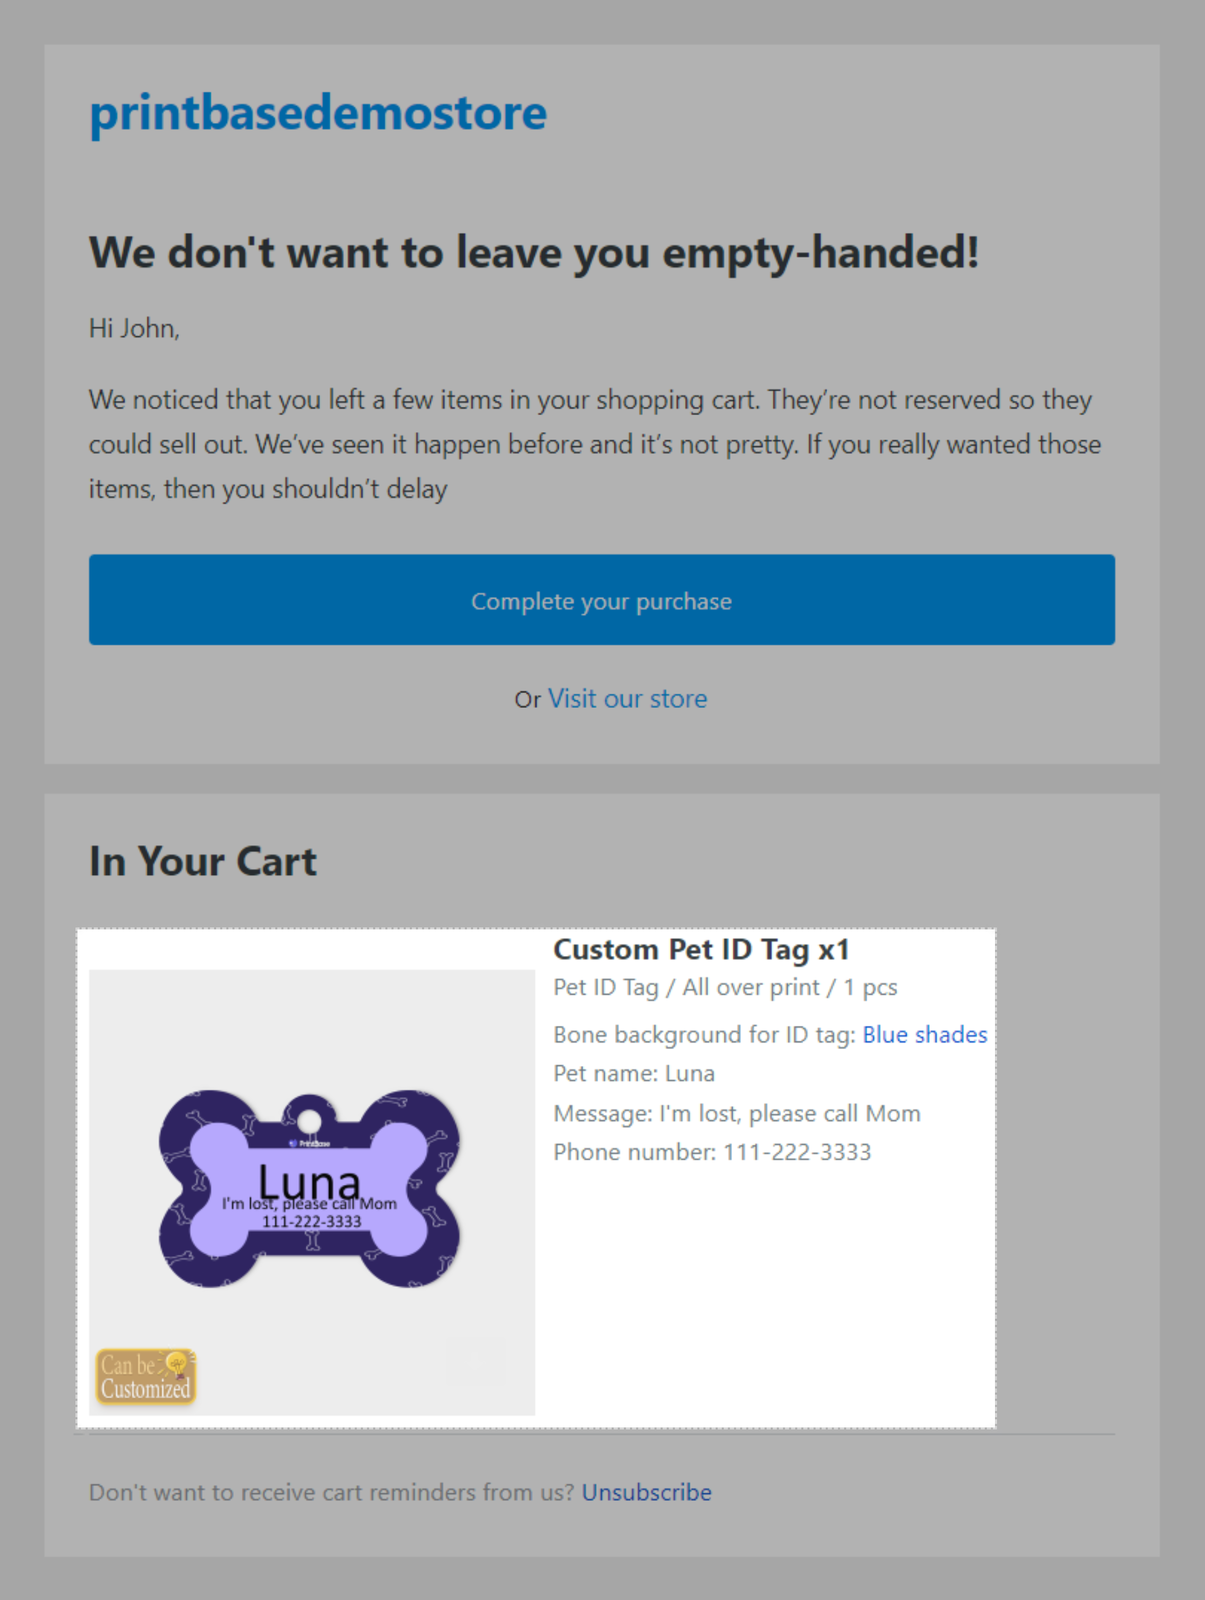Click the small PrintBase logo on the tag
This screenshot has height=1600, width=1205.
[309, 1143]
